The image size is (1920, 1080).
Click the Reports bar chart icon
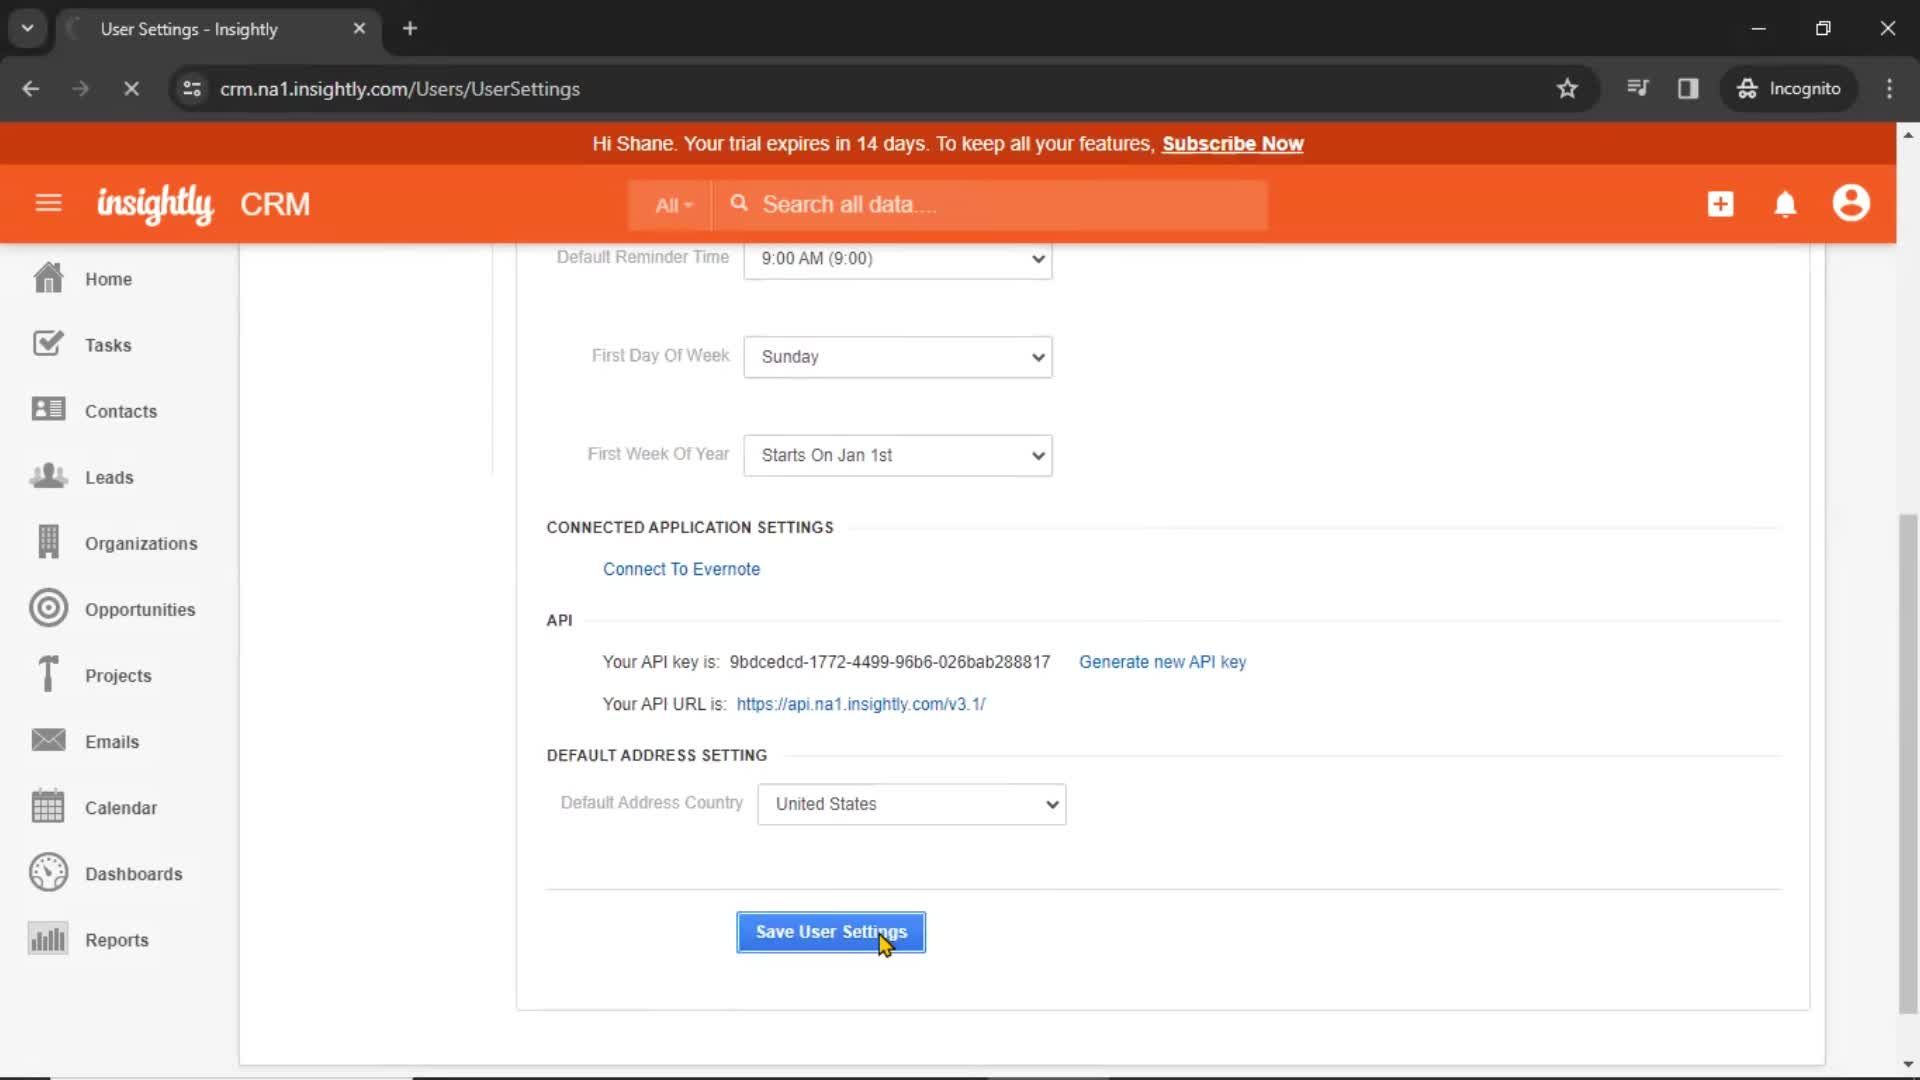(x=48, y=938)
